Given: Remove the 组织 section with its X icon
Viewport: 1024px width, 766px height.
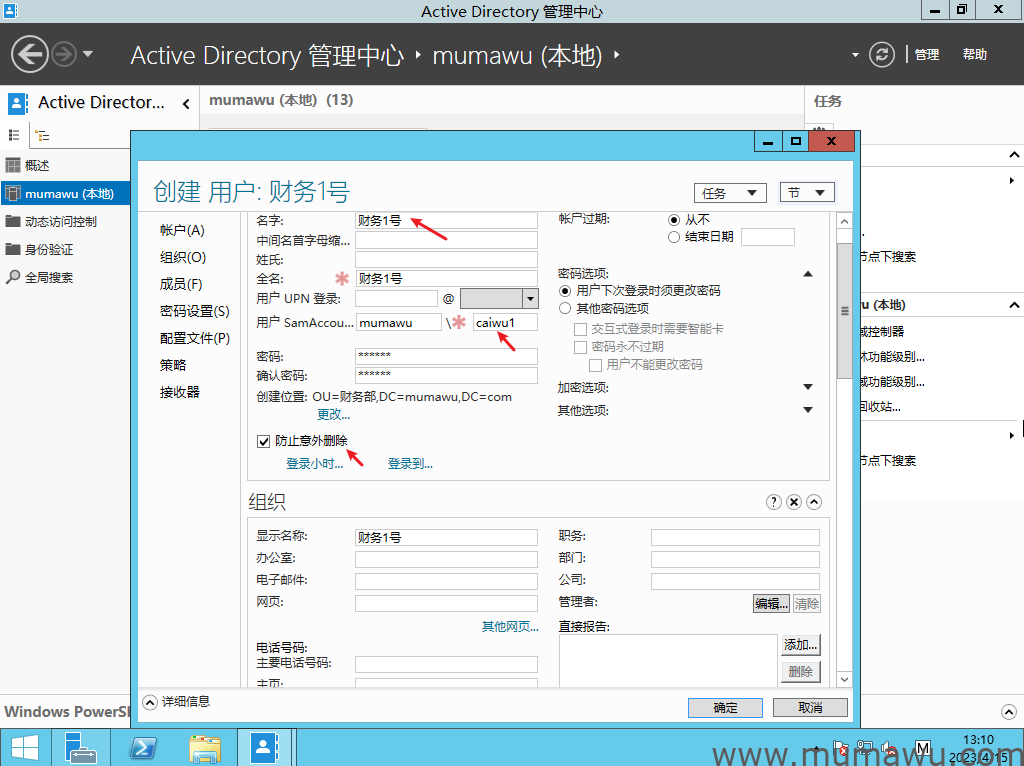Looking at the screenshot, I should (x=793, y=502).
